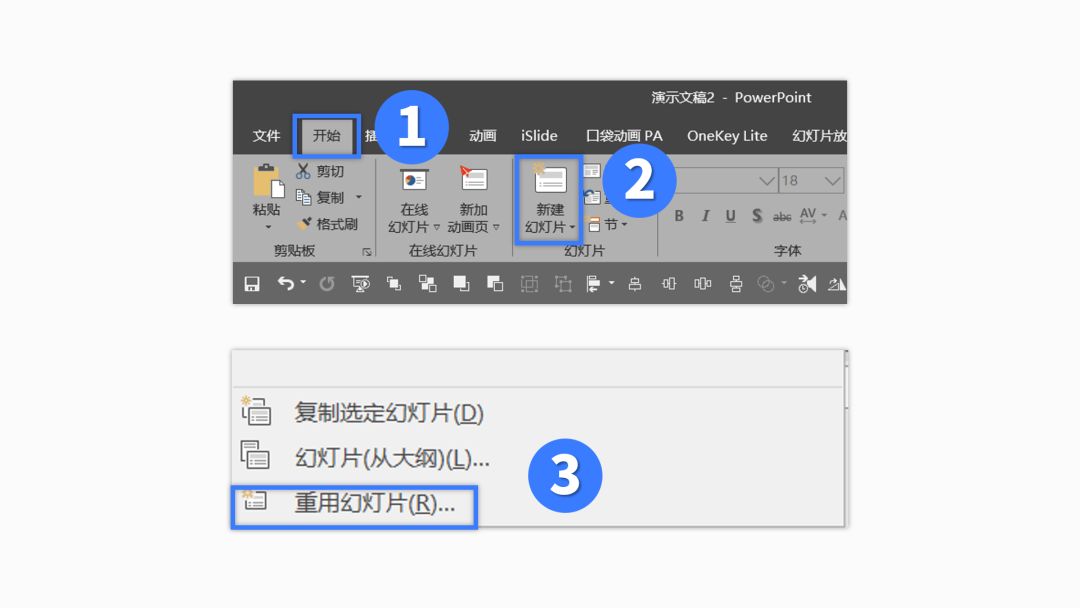The width and height of the screenshot is (1080, 608).
Task: Toggle Strikethrough (abc) formatting
Action: pos(782,217)
